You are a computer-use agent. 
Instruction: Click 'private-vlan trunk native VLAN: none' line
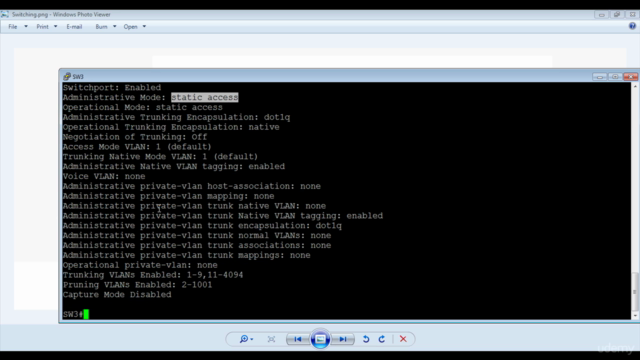(194, 206)
